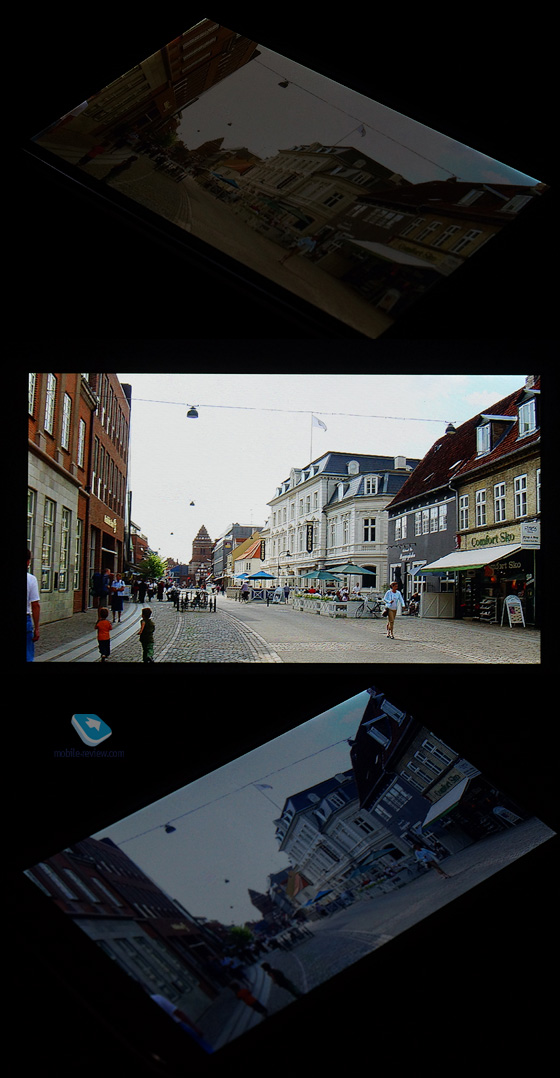Click the child in the orange shirt

point(103,632)
